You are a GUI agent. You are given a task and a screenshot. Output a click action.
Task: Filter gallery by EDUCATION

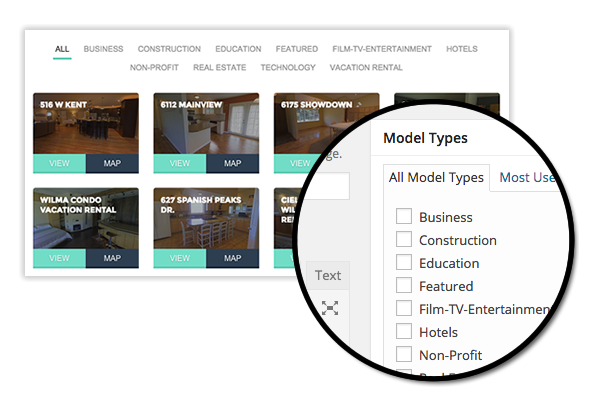tap(238, 49)
